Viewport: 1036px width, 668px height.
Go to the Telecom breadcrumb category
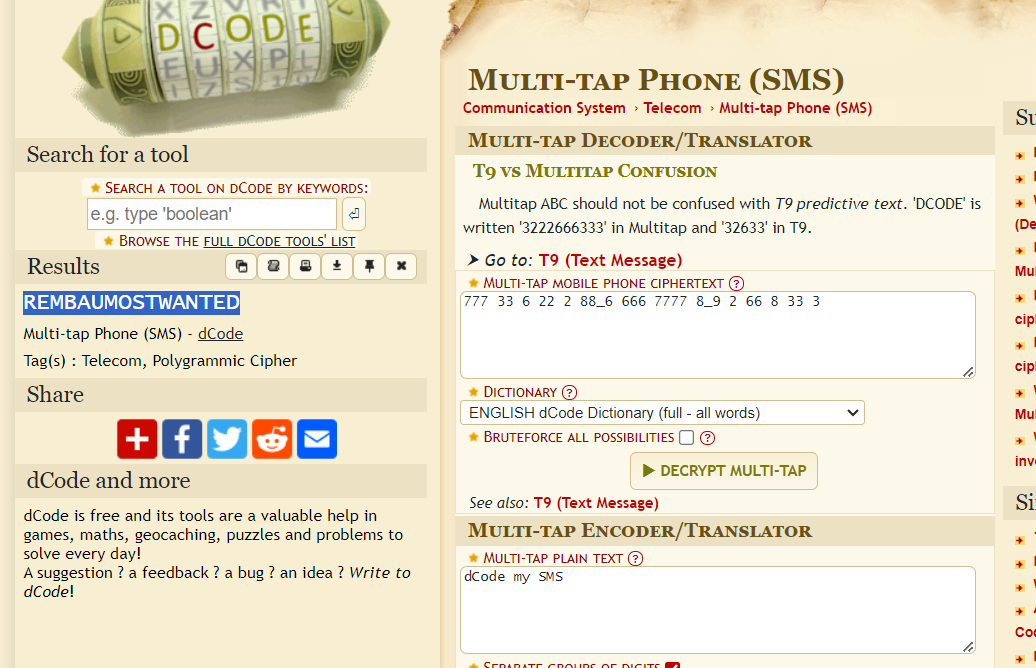(672, 108)
